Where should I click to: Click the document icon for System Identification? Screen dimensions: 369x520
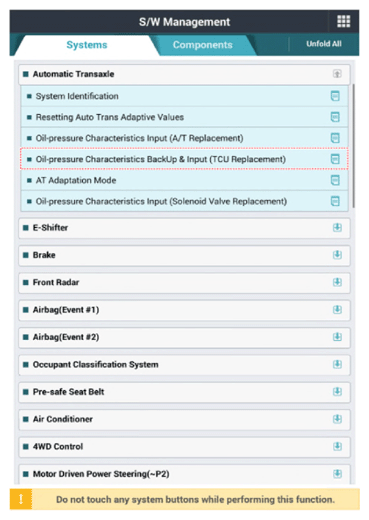335,96
